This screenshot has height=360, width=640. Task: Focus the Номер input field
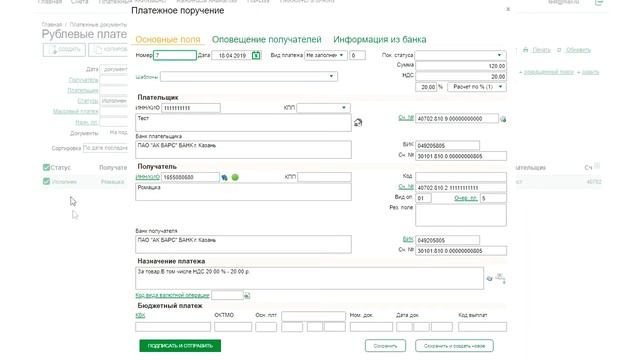click(x=175, y=55)
